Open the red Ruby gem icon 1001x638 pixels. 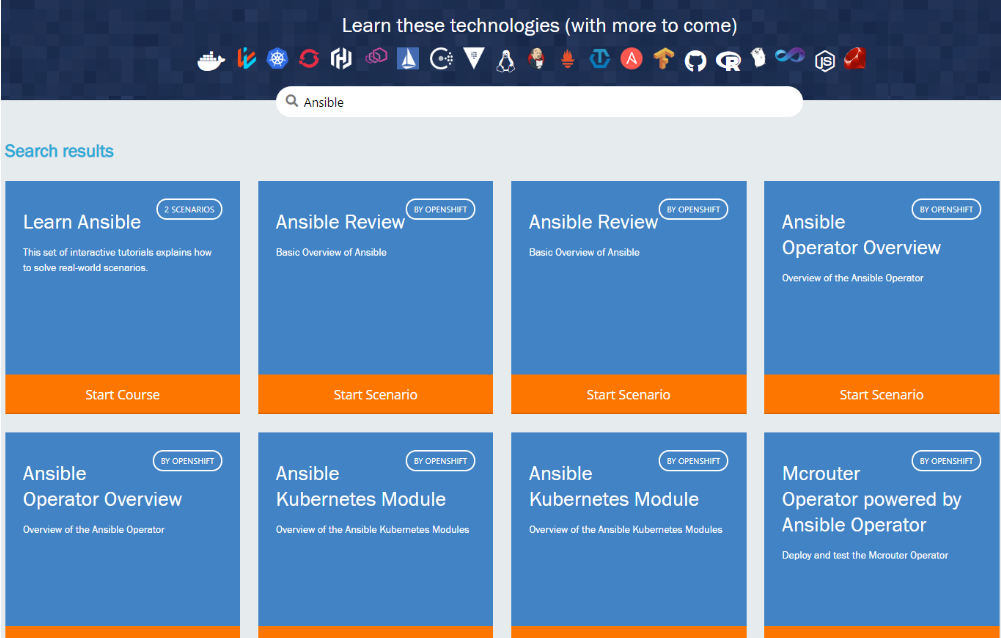click(x=855, y=59)
